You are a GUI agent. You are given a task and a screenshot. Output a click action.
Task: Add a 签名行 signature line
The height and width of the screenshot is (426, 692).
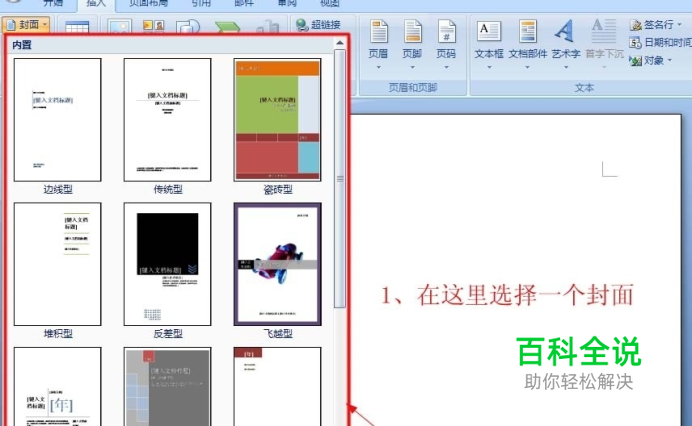pyautogui.click(x=655, y=25)
